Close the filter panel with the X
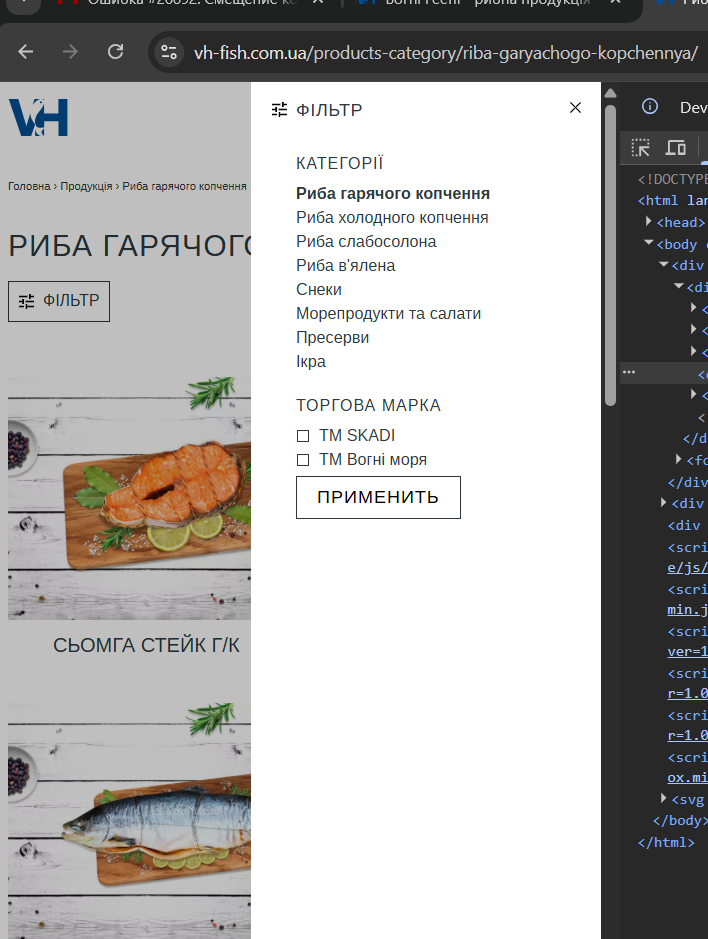Viewport: 708px width, 939px height. tap(575, 108)
